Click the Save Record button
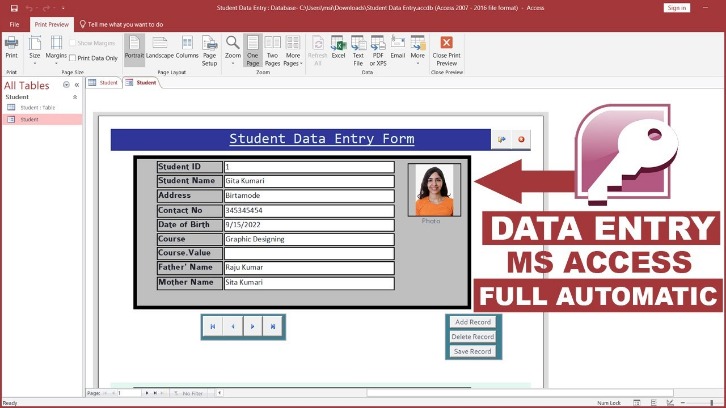This screenshot has height=408, width=726. [473, 352]
